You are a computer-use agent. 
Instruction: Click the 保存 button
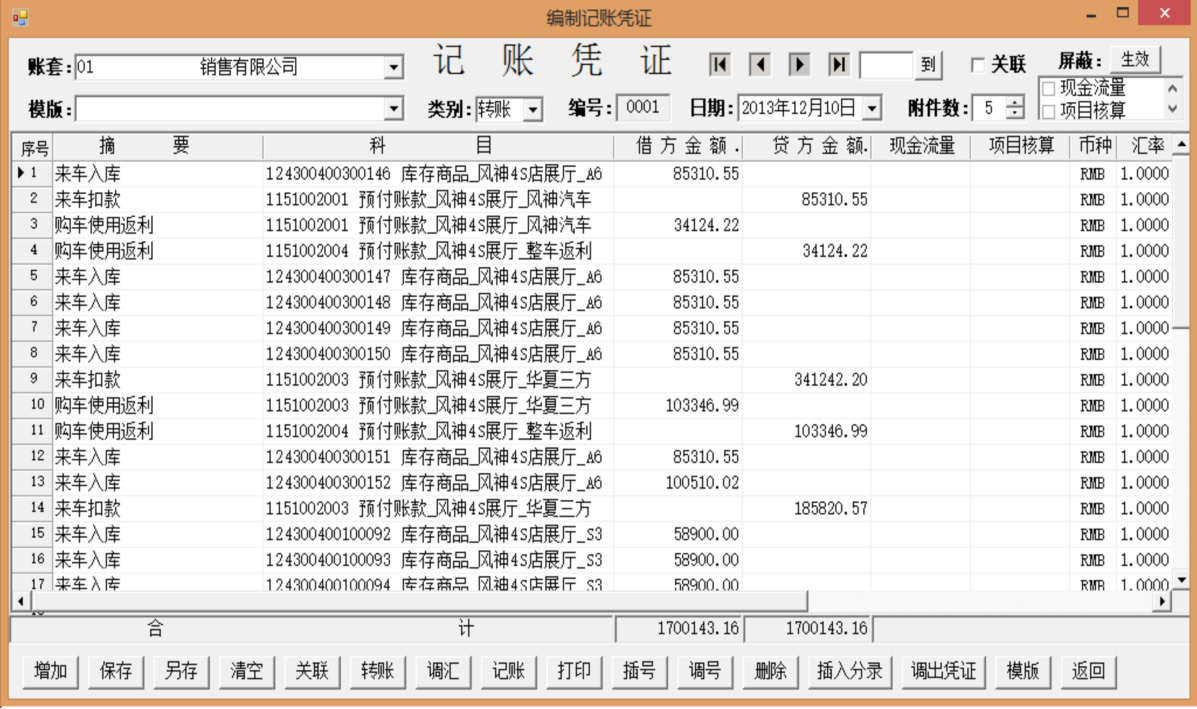[116, 671]
